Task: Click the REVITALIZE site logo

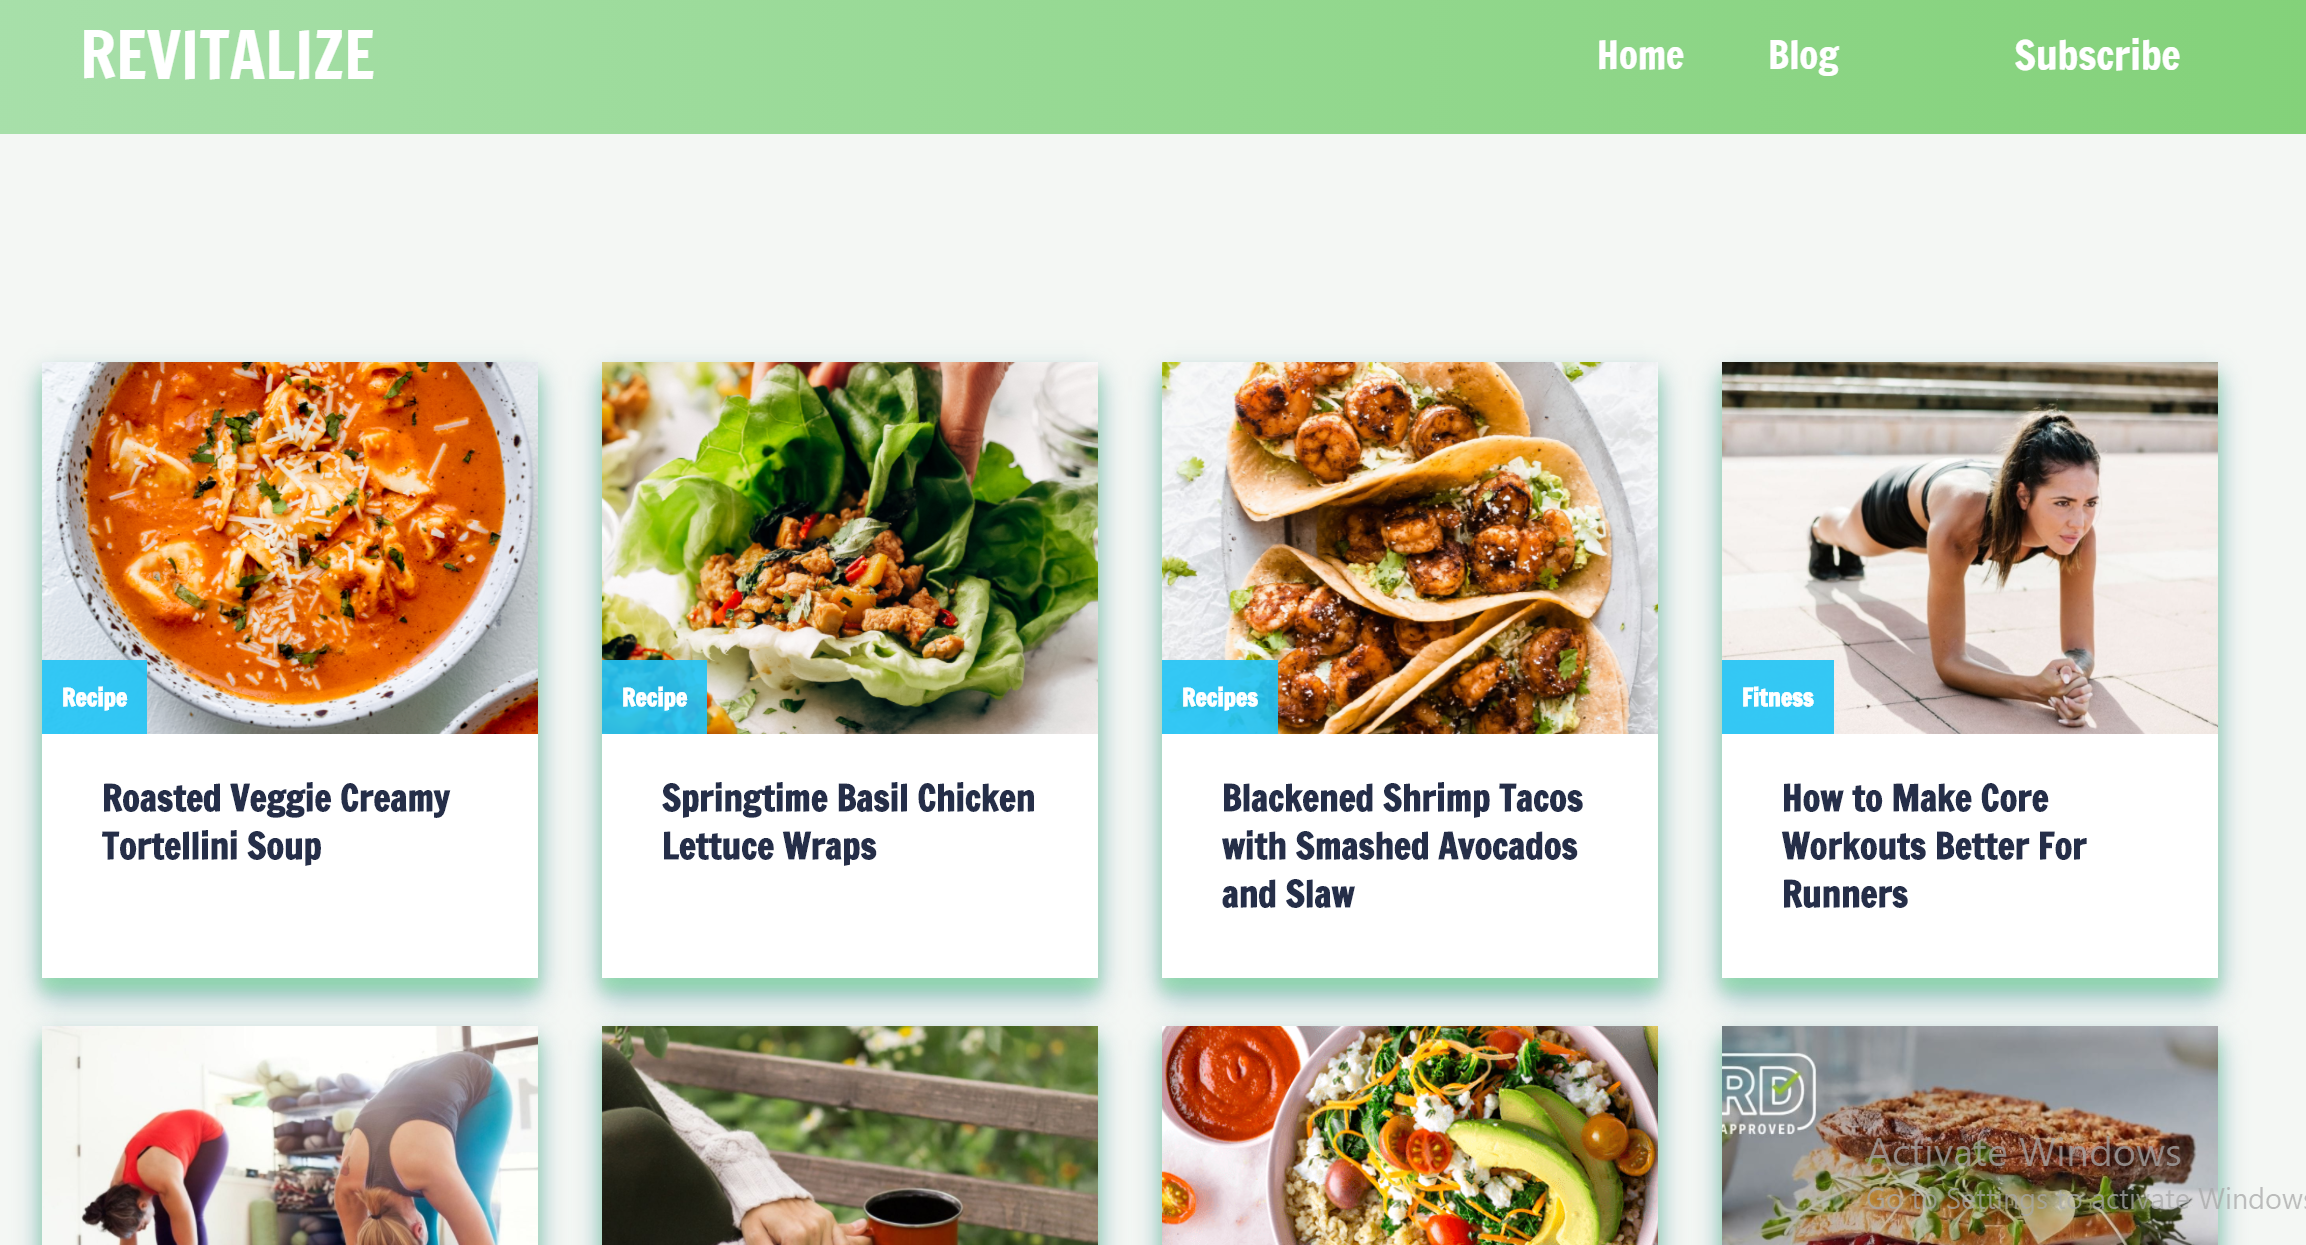Action: [x=228, y=55]
